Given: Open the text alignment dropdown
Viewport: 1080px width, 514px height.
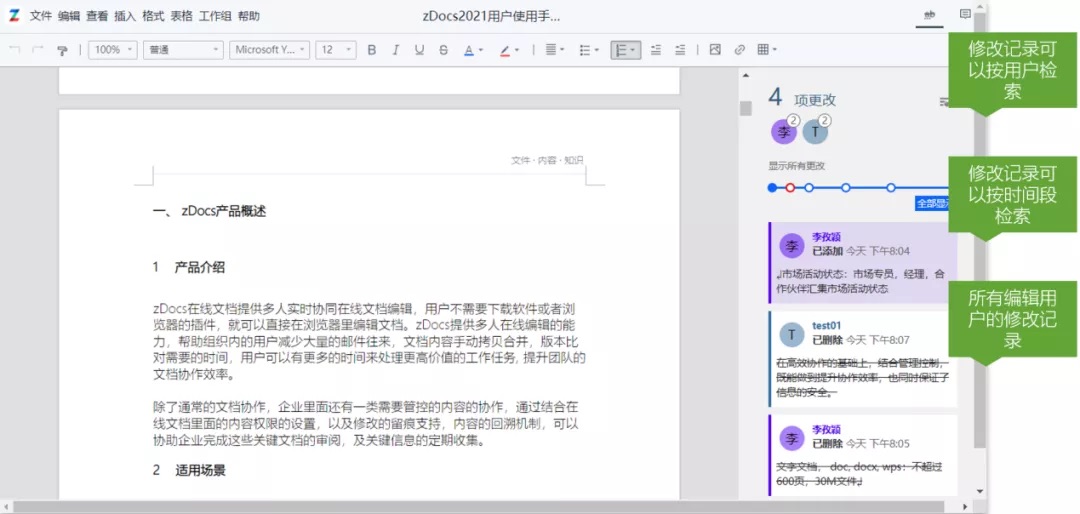Looking at the screenshot, I should 554,50.
